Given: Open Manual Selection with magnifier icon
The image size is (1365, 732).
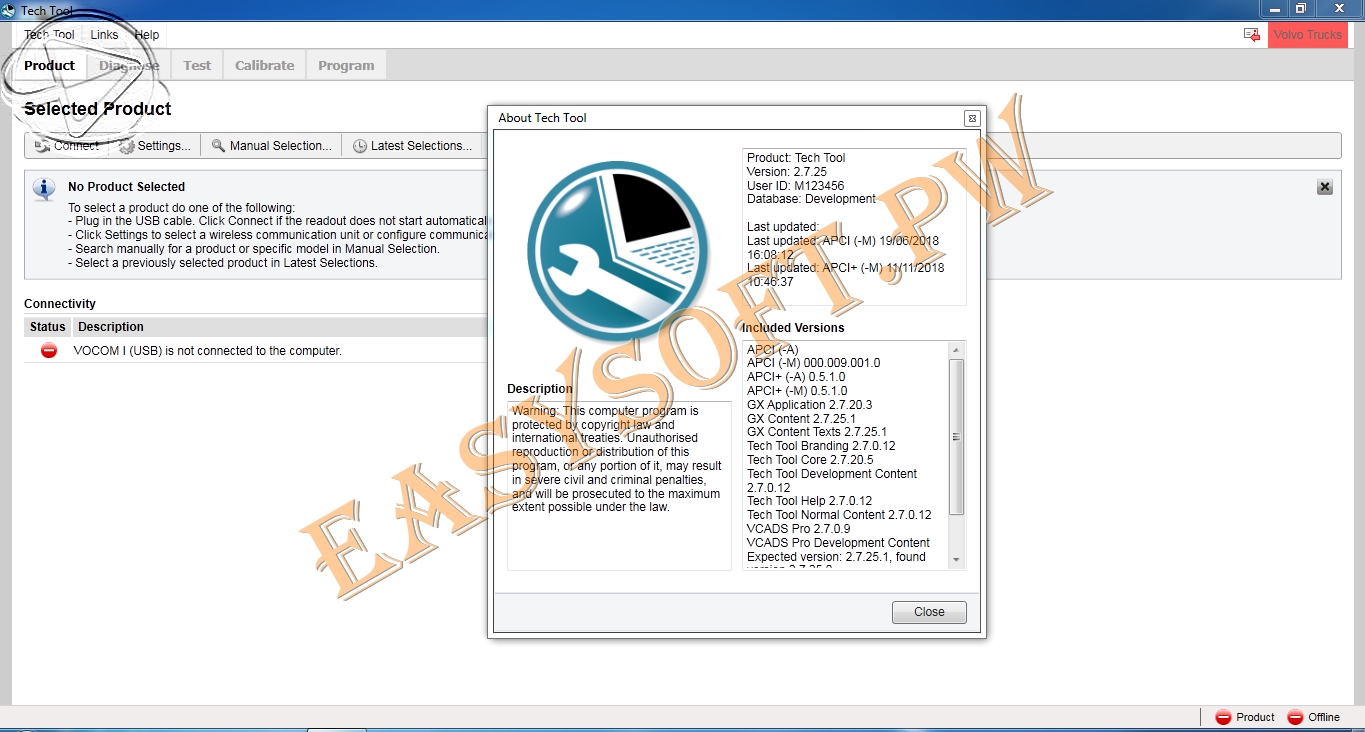Looking at the screenshot, I should (x=271, y=146).
